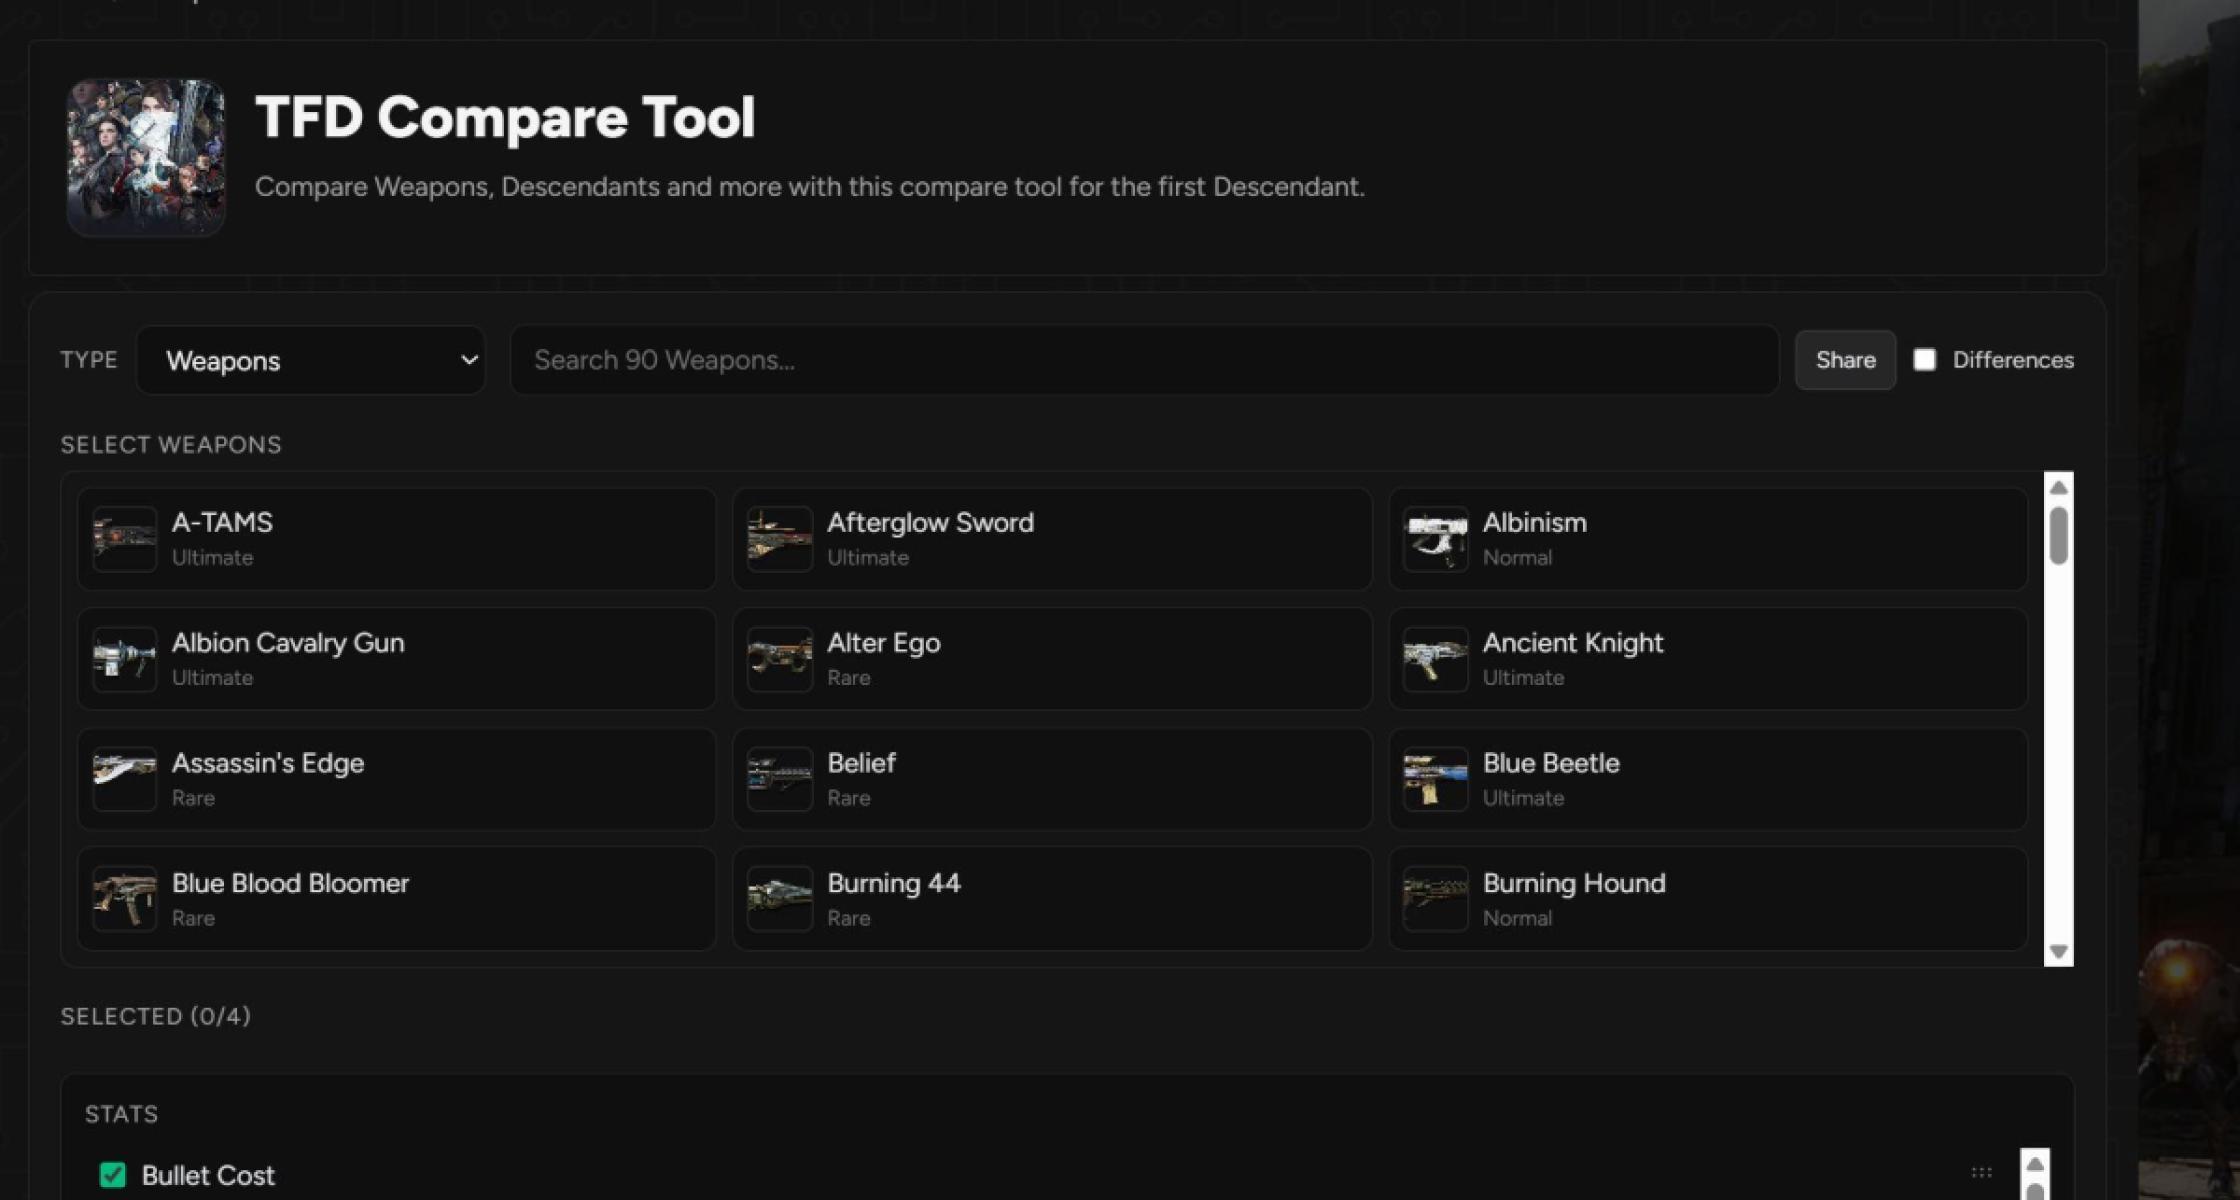Select the Alter Ego weapon entry
The height and width of the screenshot is (1200, 2240).
(1051, 658)
